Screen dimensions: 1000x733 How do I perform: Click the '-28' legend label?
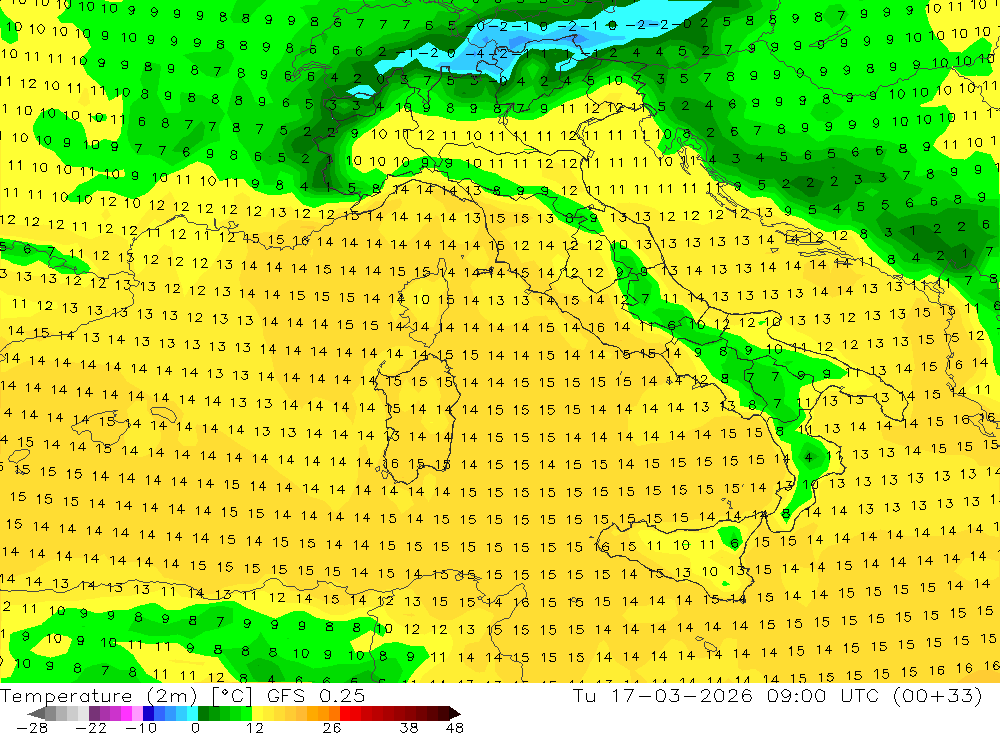pos(32,727)
